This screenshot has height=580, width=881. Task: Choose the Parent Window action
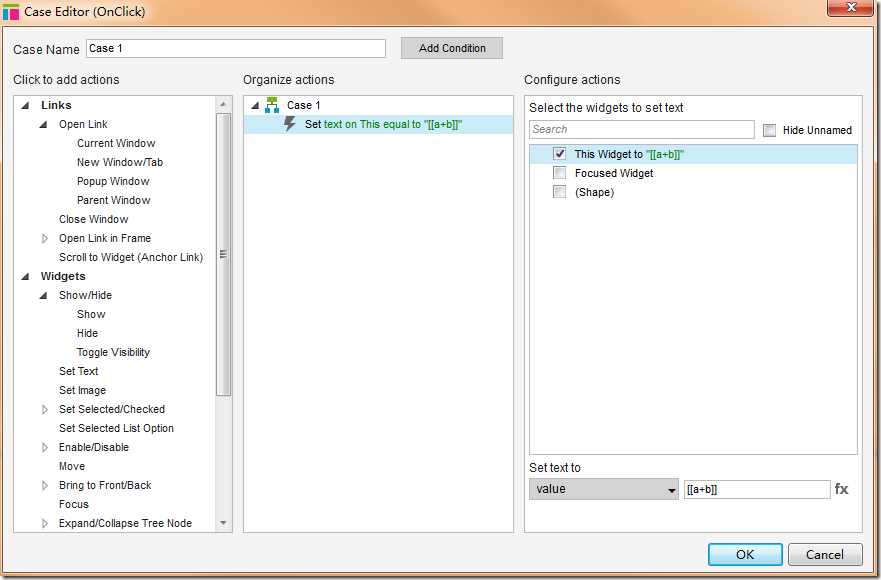(113, 201)
